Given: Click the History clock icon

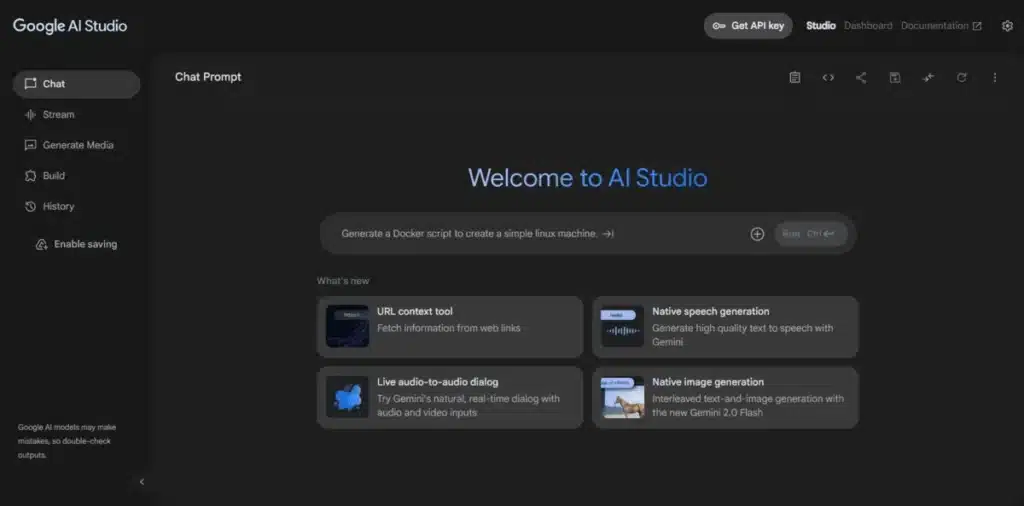Looking at the screenshot, I should click(x=30, y=206).
